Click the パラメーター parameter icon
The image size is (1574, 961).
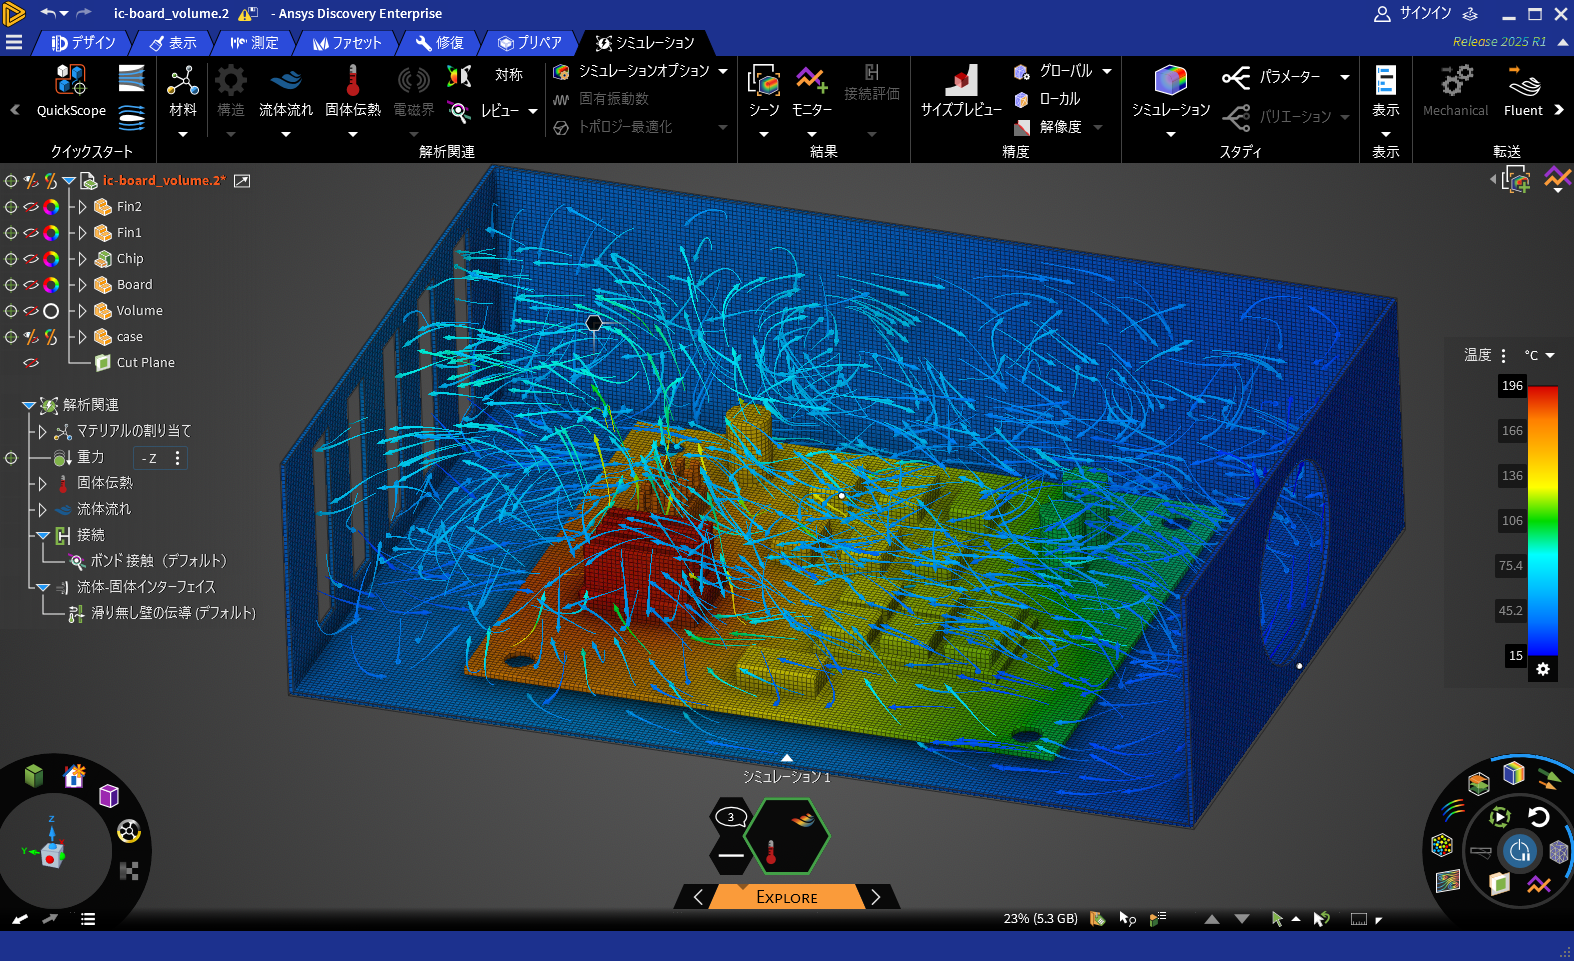tap(1236, 77)
